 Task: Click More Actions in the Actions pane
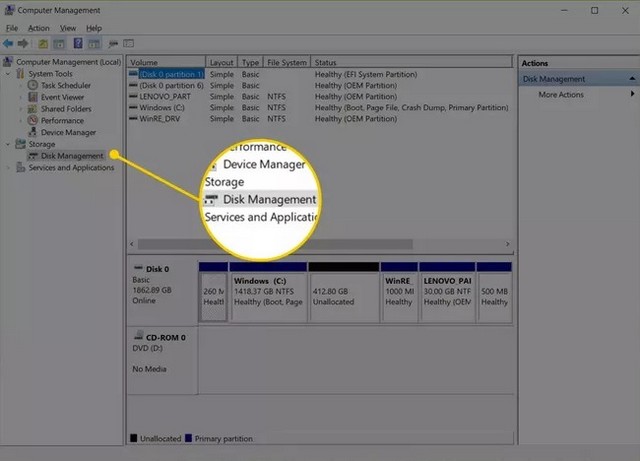[x=560, y=94]
